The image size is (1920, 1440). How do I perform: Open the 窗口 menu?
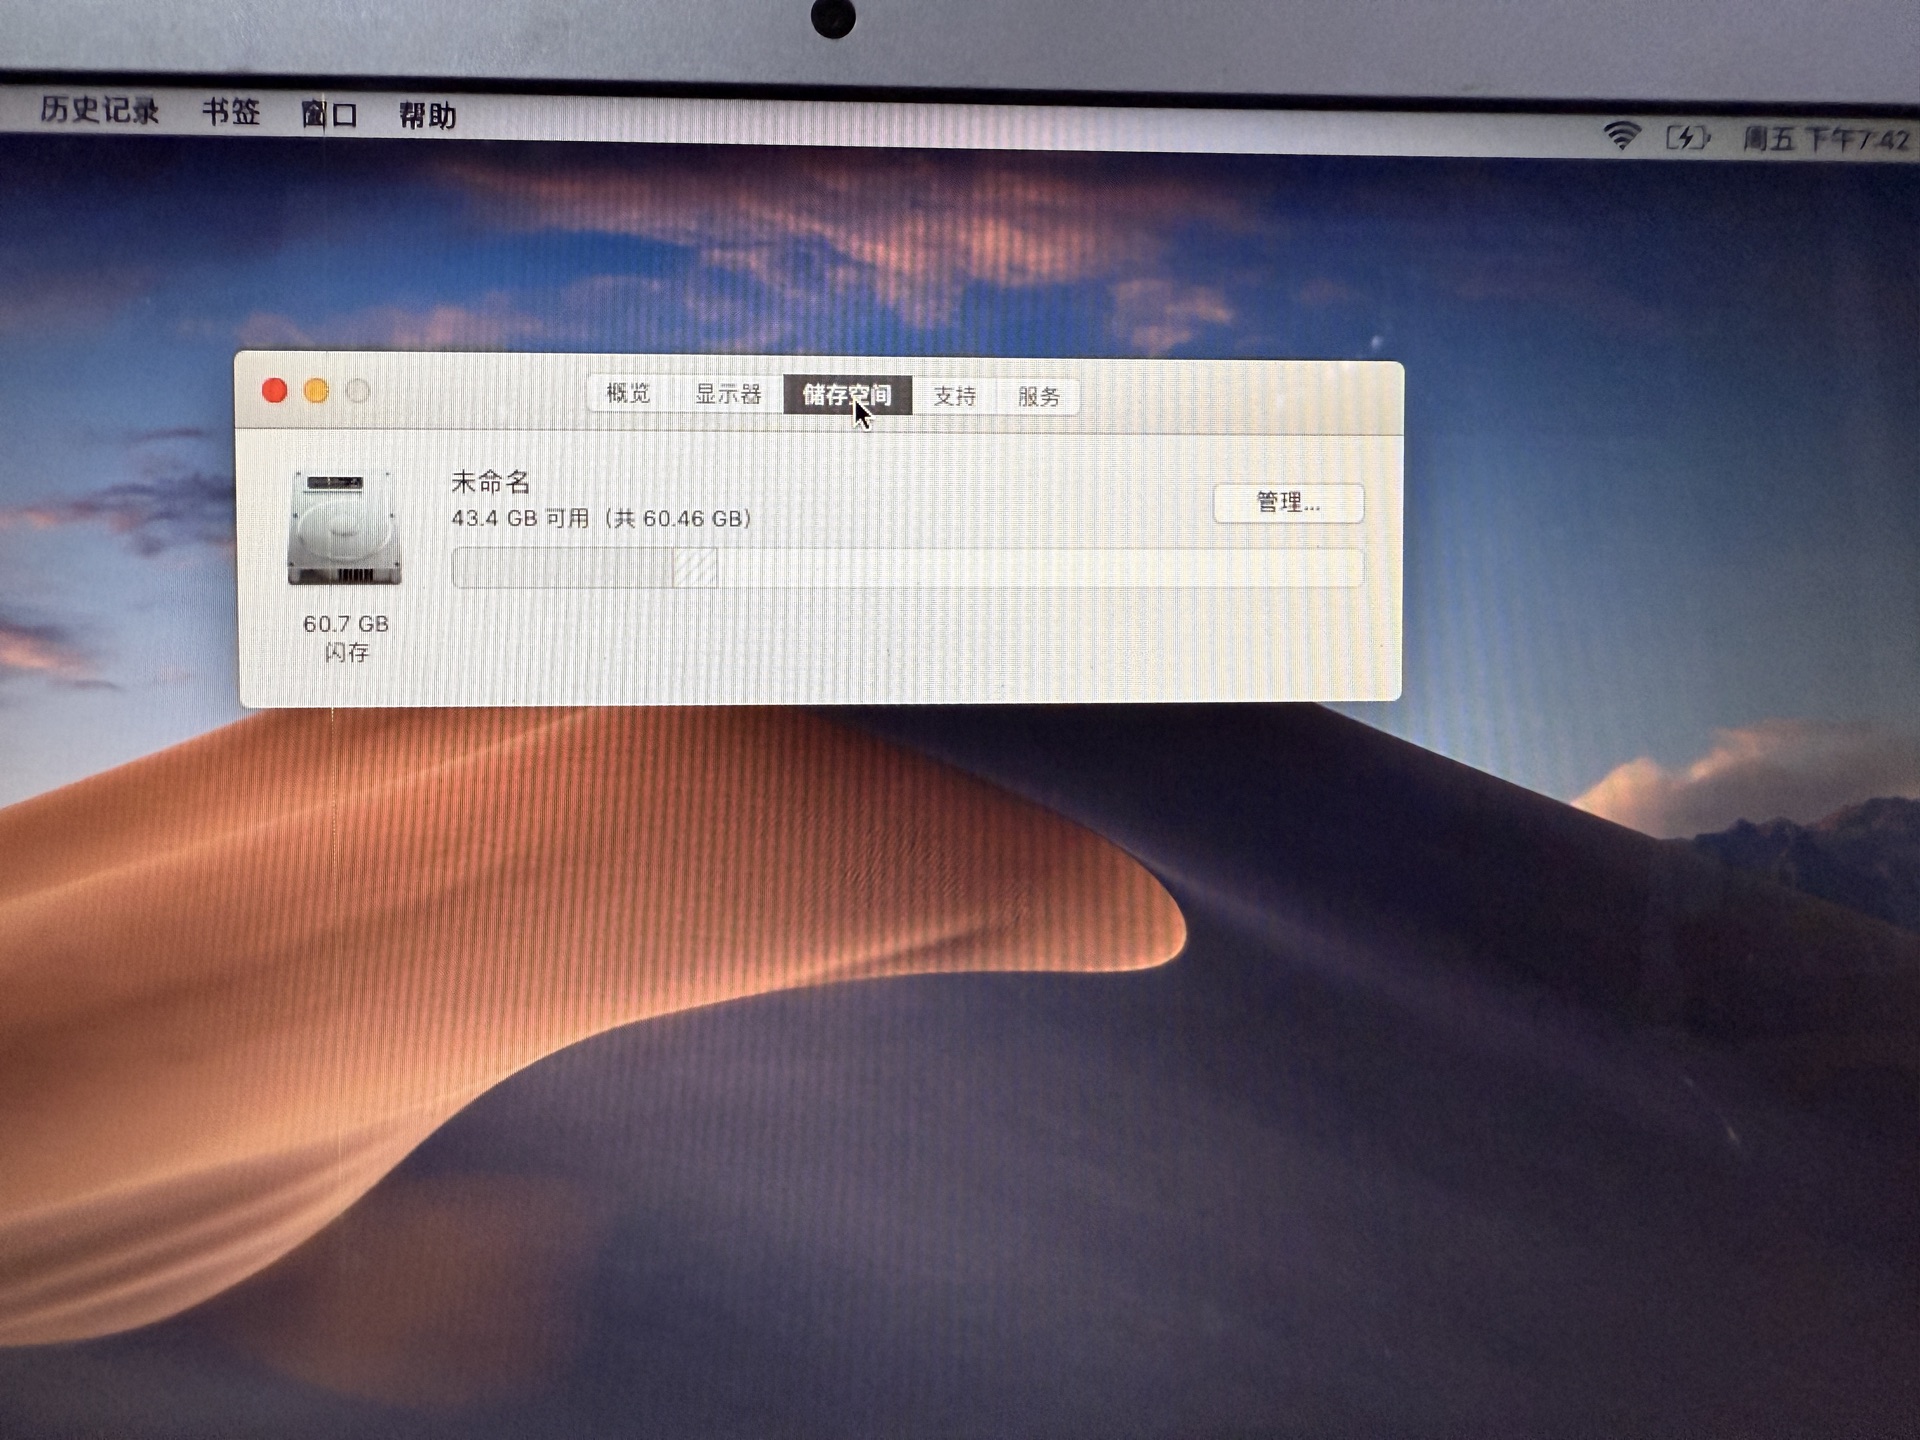pyautogui.click(x=329, y=115)
